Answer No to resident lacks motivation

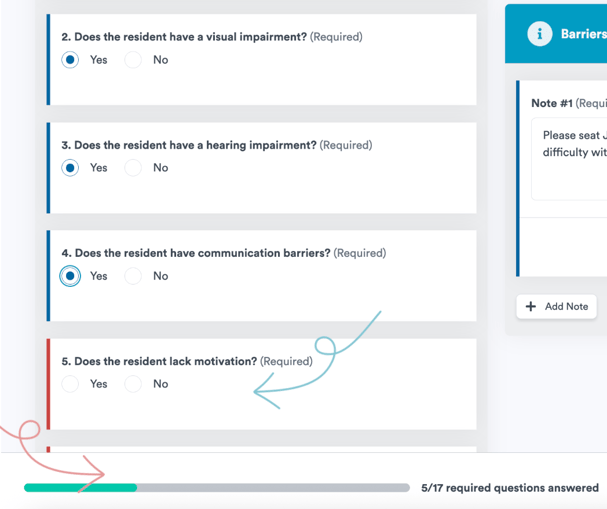click(133, 384)
